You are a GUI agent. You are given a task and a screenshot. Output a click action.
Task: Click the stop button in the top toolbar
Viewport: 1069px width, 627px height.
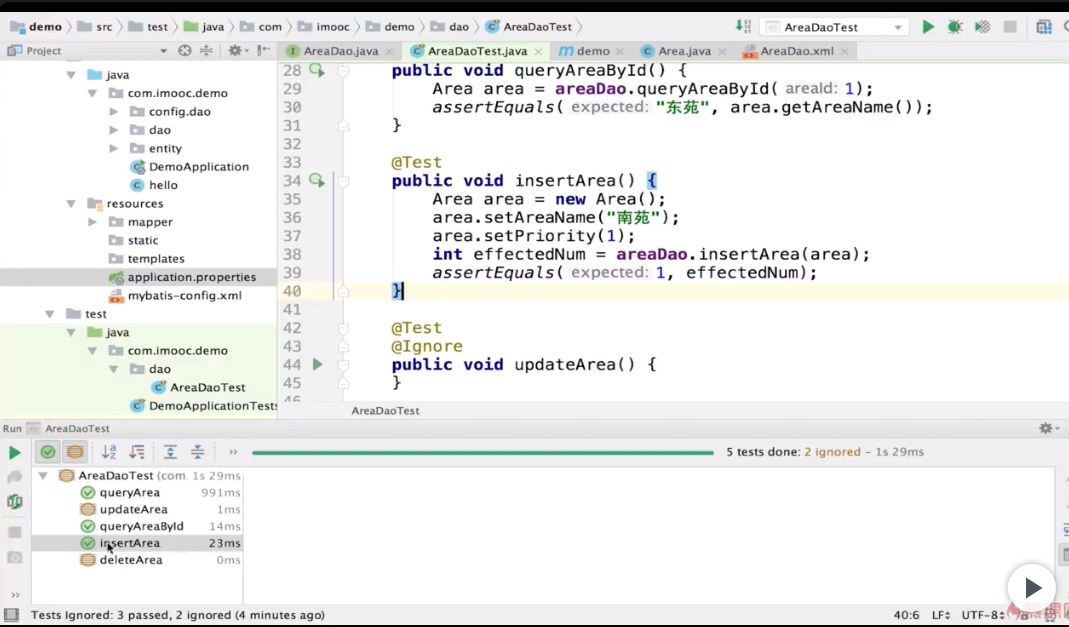tap(1010, 27)
